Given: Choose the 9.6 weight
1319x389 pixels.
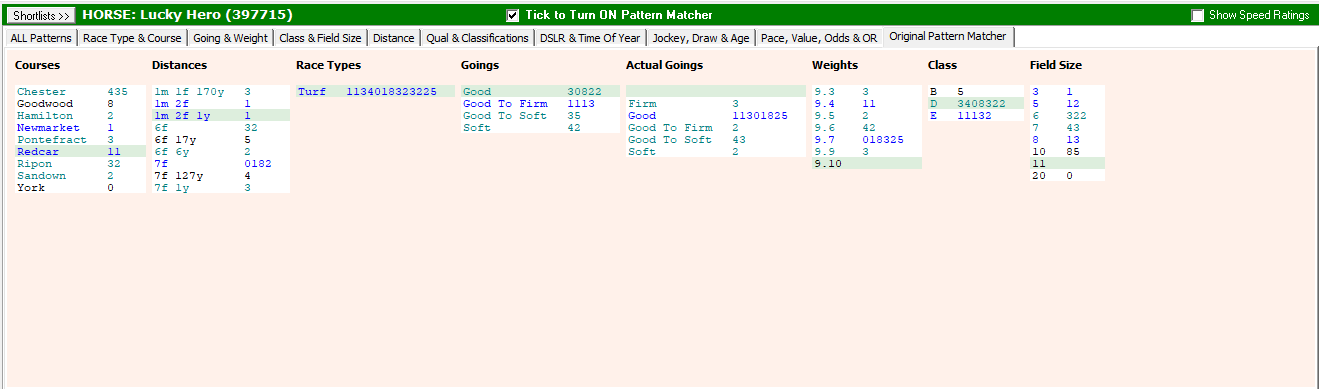Looking at the screenshot, I should click(867, 128).
